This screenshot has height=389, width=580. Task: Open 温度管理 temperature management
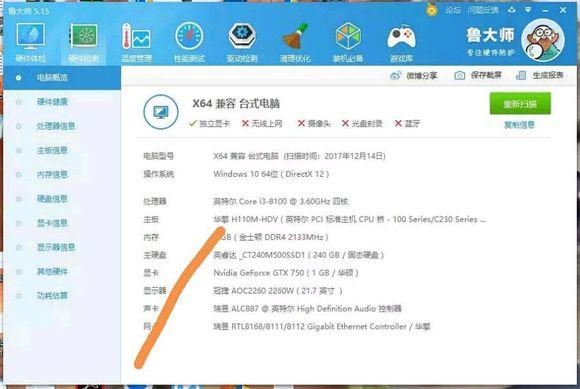tap(136, 43)
